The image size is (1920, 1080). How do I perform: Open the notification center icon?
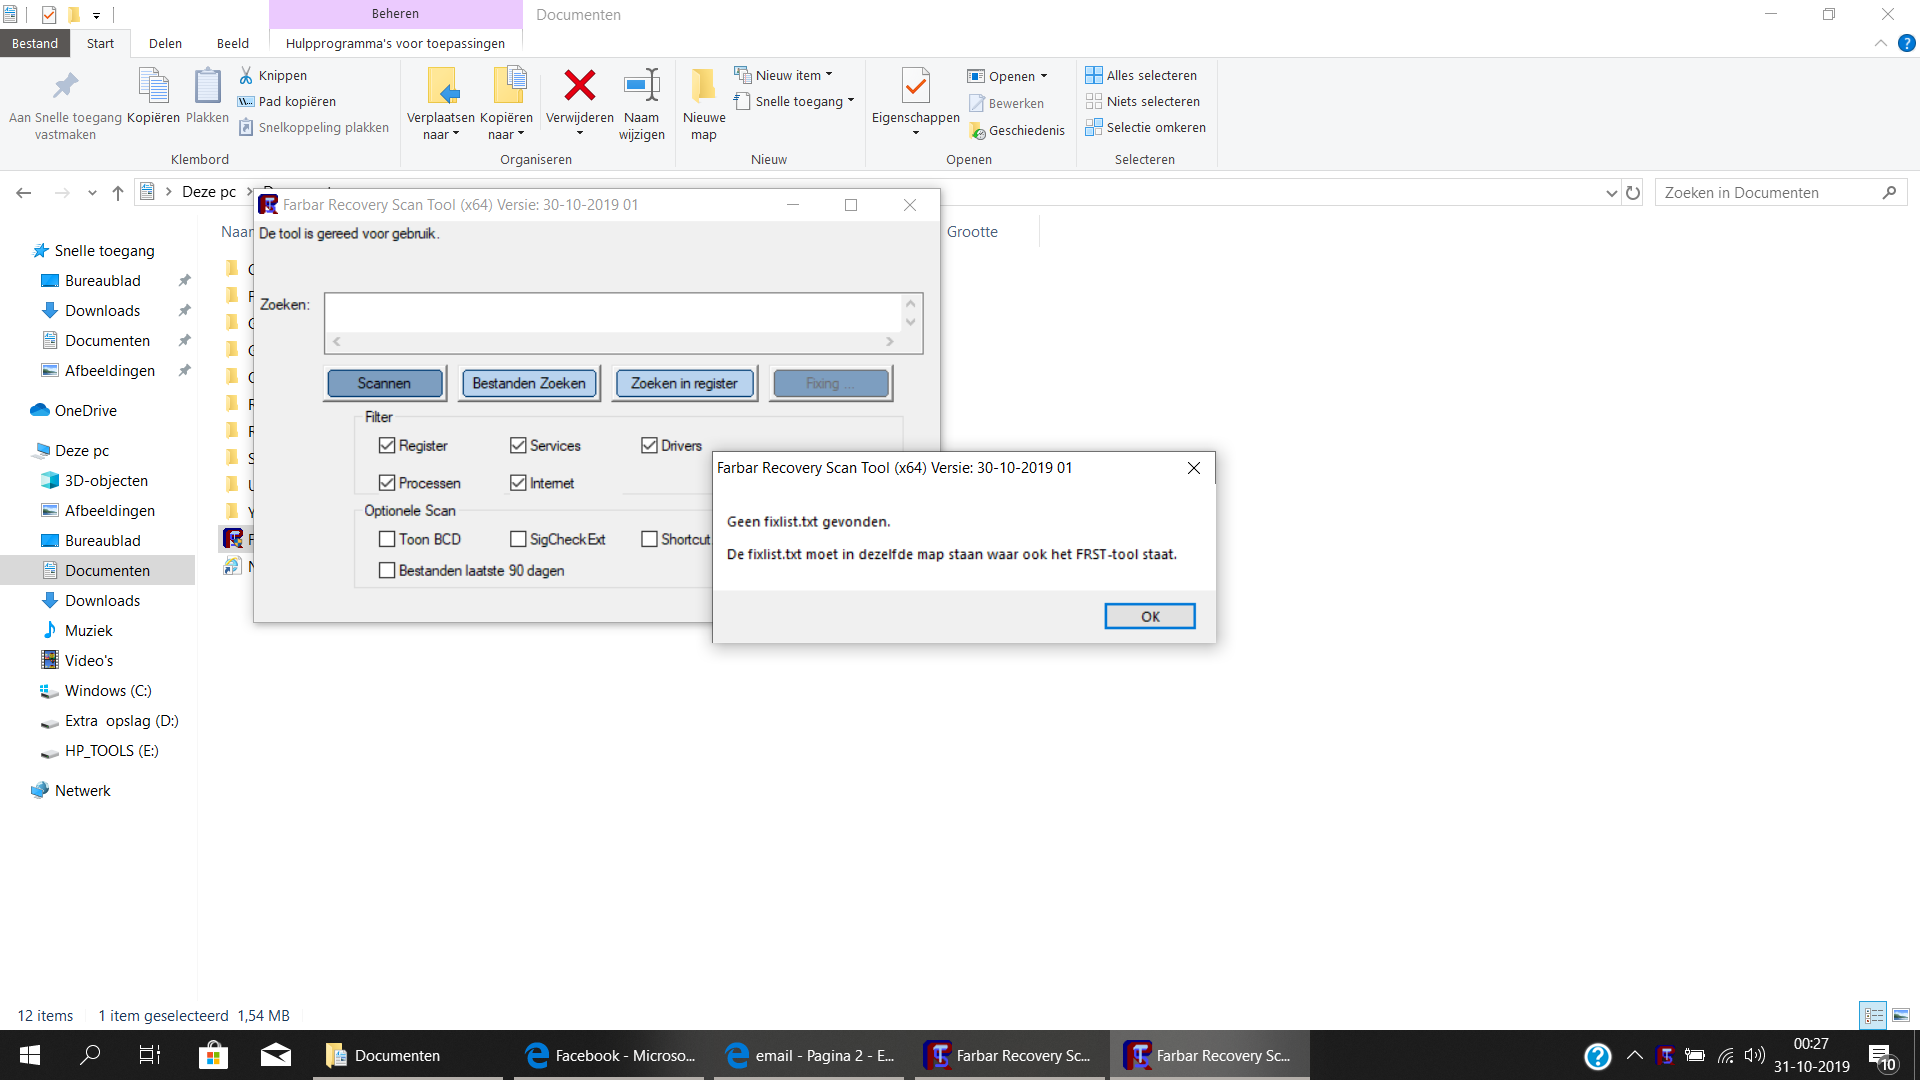point(1881,1056)
